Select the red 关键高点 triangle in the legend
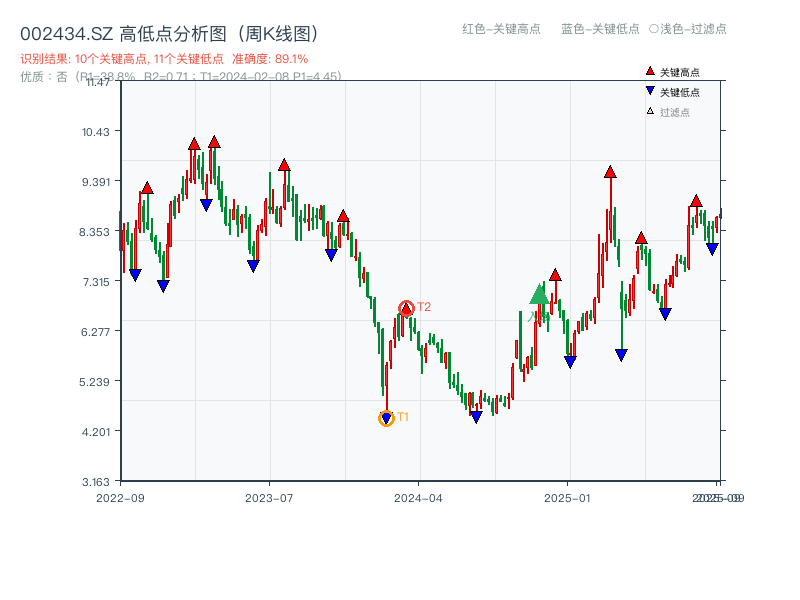This screenshot has width=800, height=600. point(650,71)
